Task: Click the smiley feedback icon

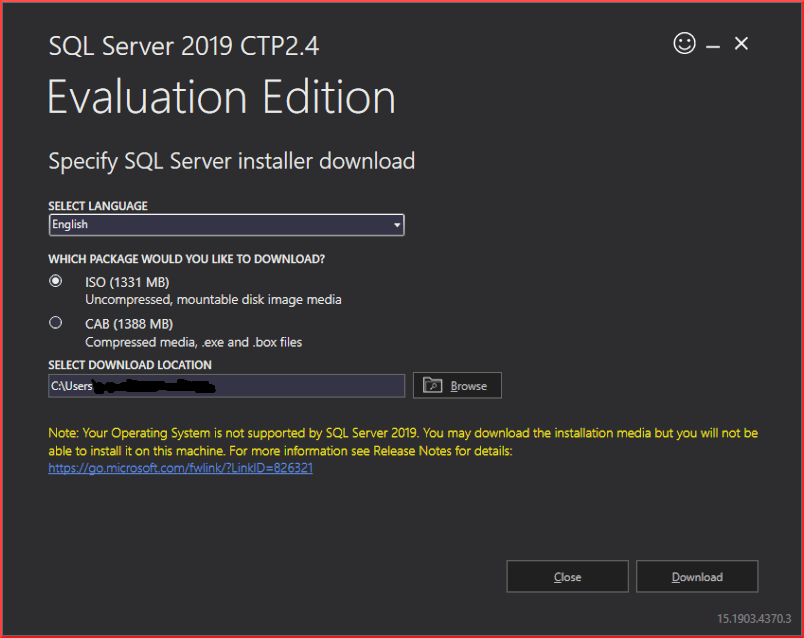Action: (x=684, y=43)
